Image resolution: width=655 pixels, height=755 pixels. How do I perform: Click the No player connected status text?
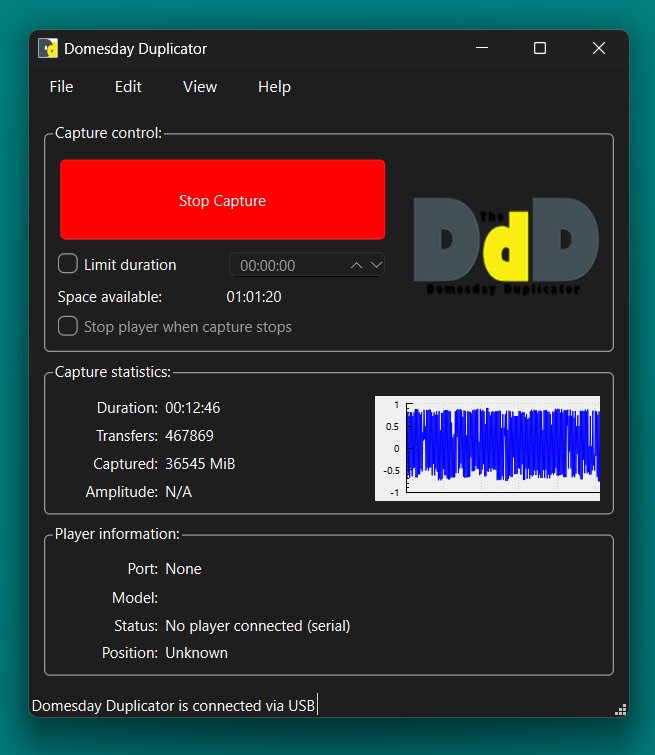tap(257, 626)
